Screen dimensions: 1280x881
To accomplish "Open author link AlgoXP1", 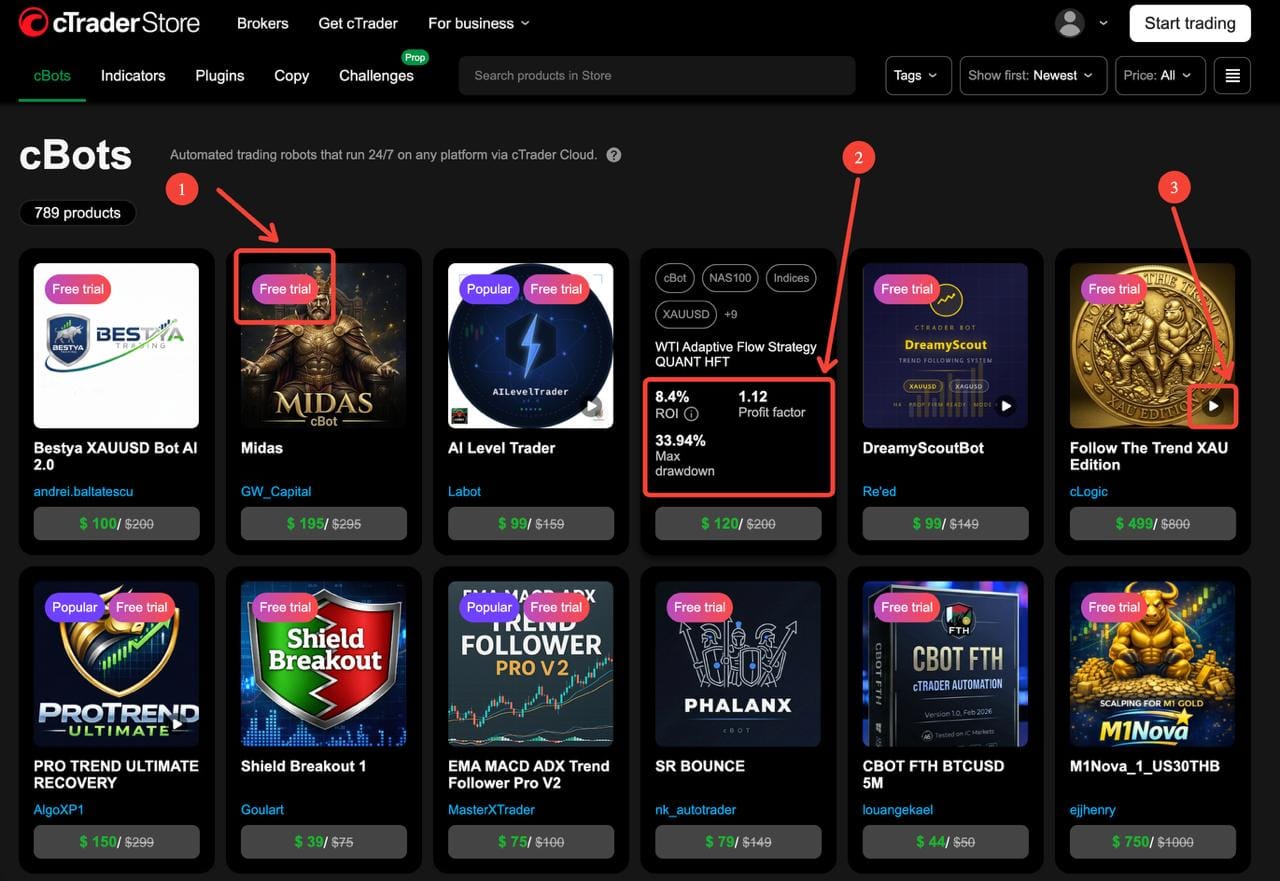I will click(x=59, y=809).
